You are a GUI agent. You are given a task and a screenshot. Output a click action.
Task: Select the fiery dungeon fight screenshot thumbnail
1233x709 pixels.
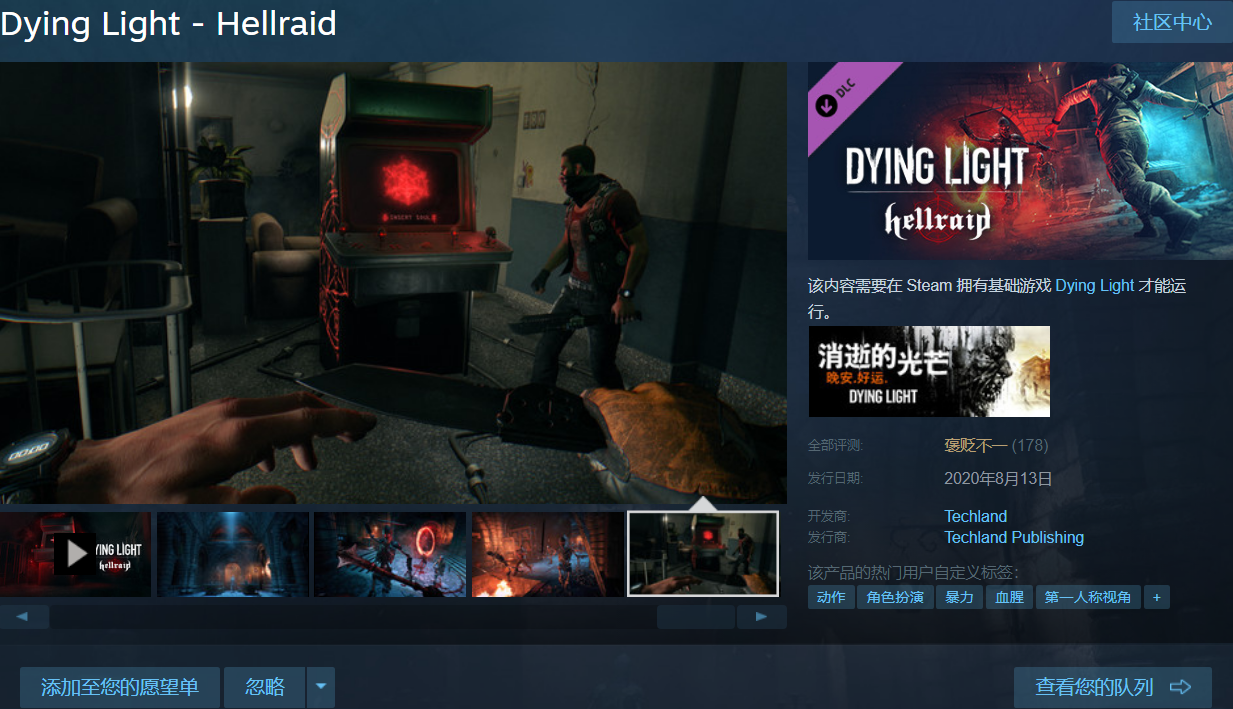[x=547, y=554]
